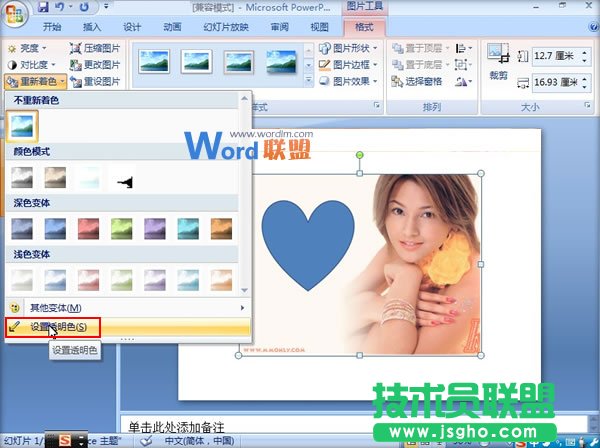Click the width field showing 16.93 厘米

pyautogui.click(x=556, y=82)
